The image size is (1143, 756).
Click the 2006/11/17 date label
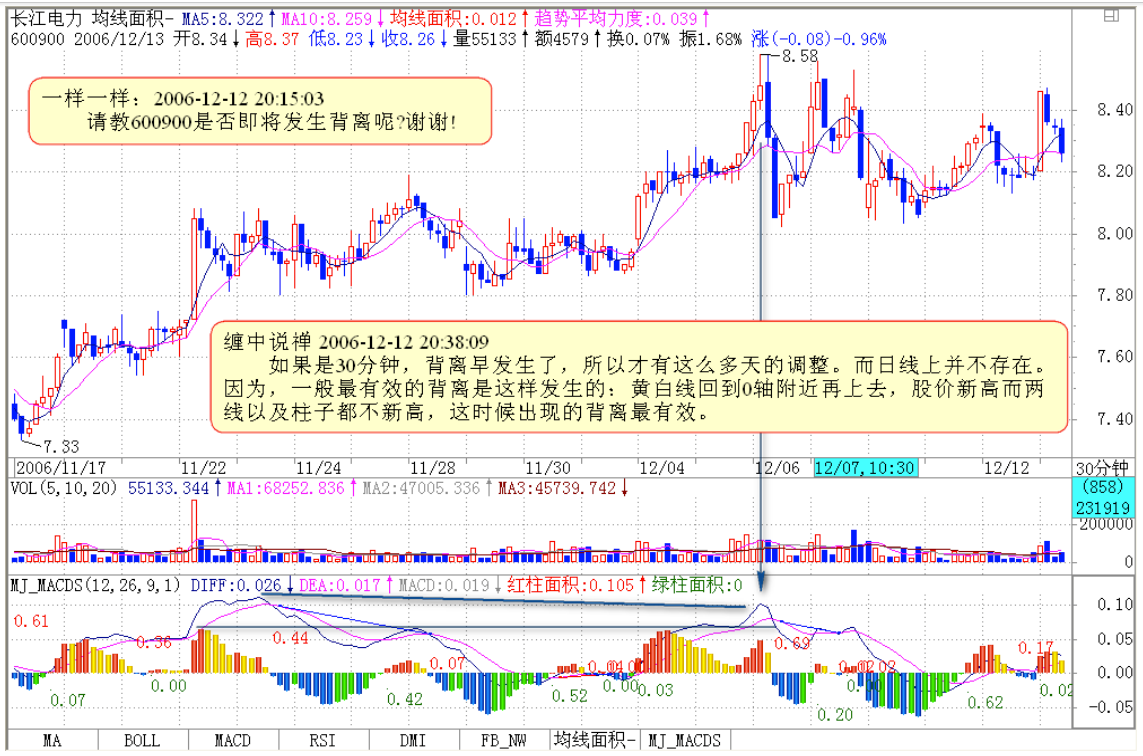click(x=61, y=467)
